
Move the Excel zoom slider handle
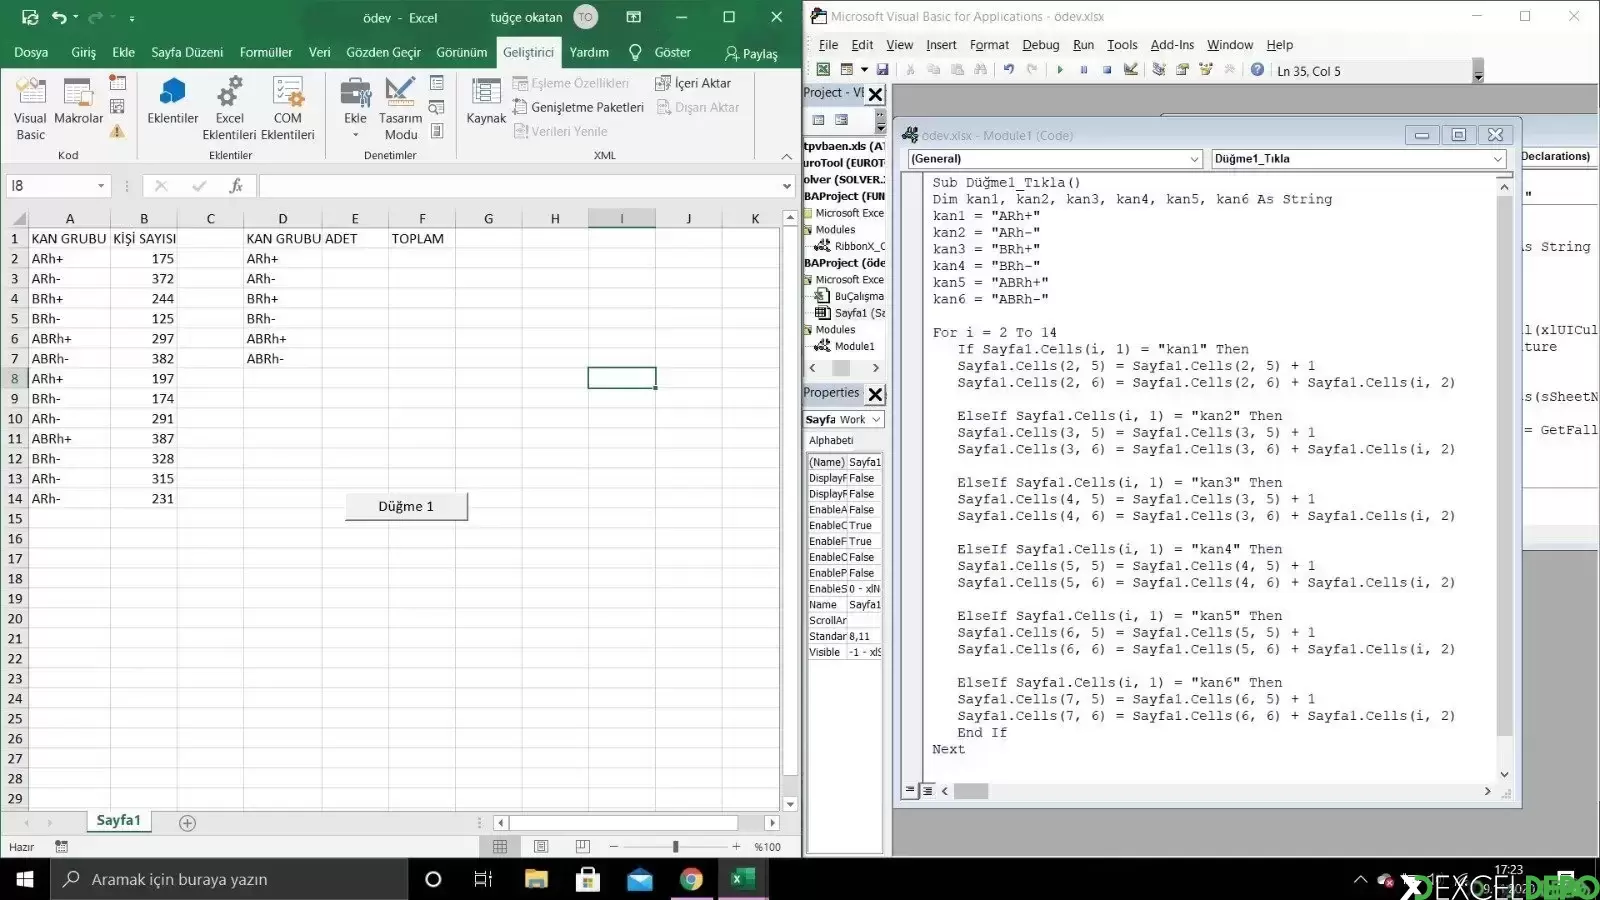[x=675, y=847]
